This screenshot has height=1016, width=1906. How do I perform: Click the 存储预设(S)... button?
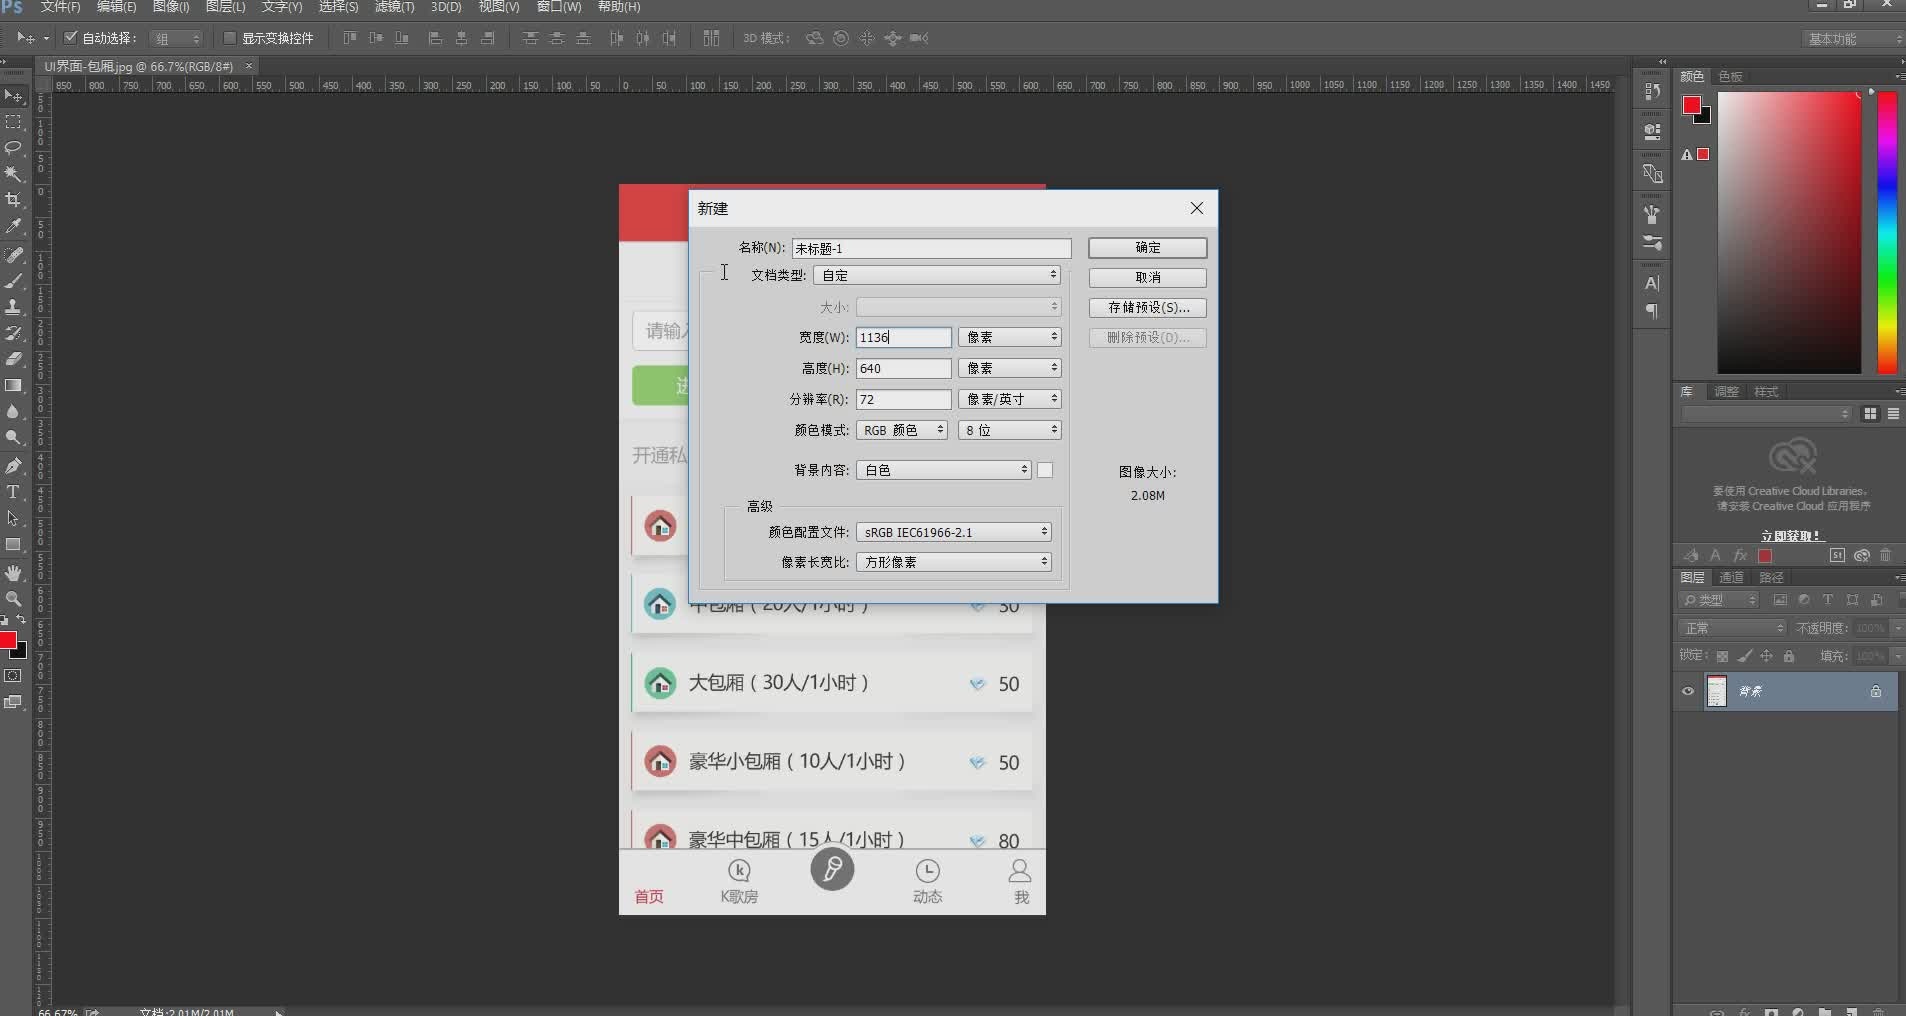pyautogui.click(x=1147, y=307)
